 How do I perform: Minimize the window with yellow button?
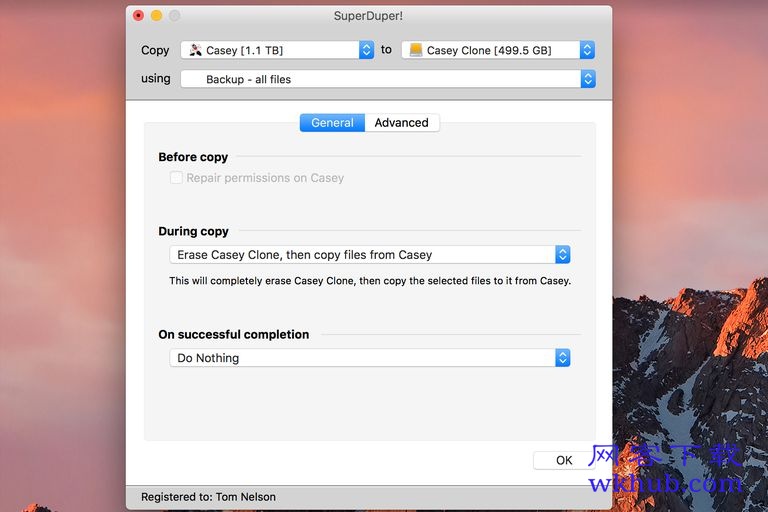pyautogui.click(x=157, y=16)
